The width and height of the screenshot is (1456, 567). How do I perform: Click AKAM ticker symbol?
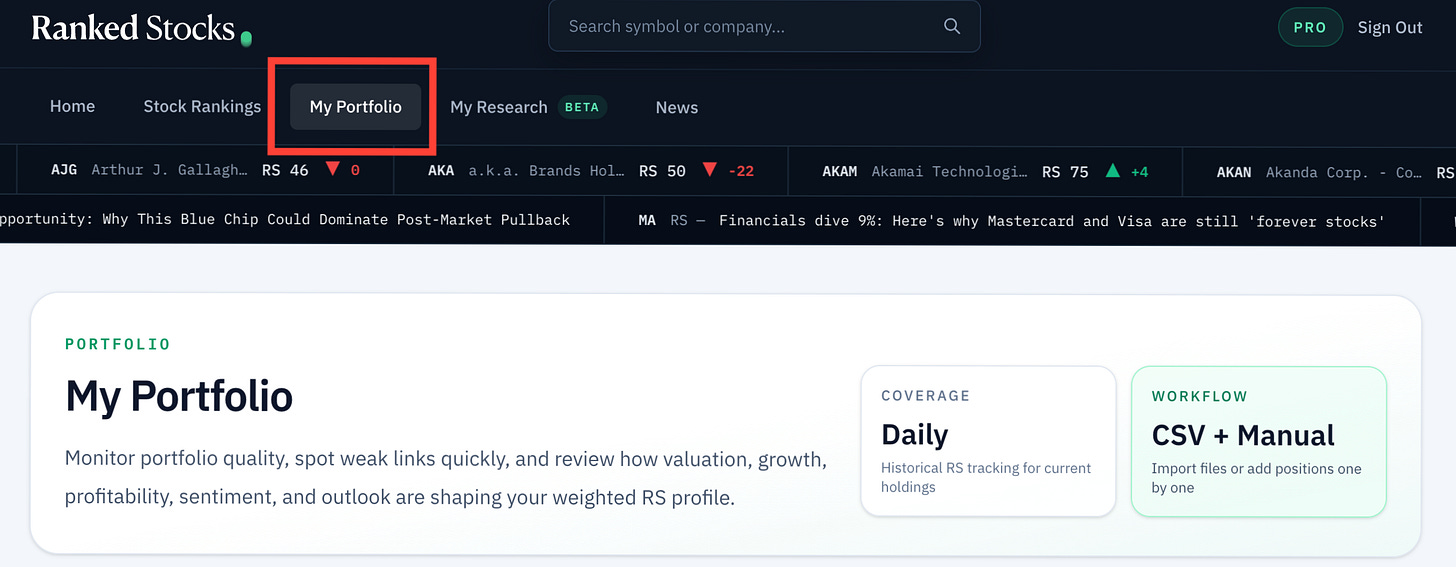tap(840, 171)
